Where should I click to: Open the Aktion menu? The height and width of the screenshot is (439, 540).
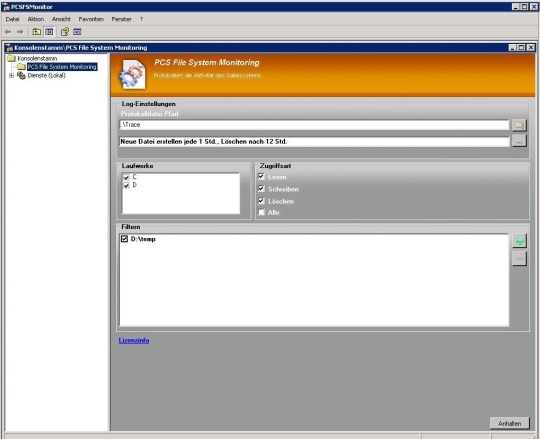(36, 19)
